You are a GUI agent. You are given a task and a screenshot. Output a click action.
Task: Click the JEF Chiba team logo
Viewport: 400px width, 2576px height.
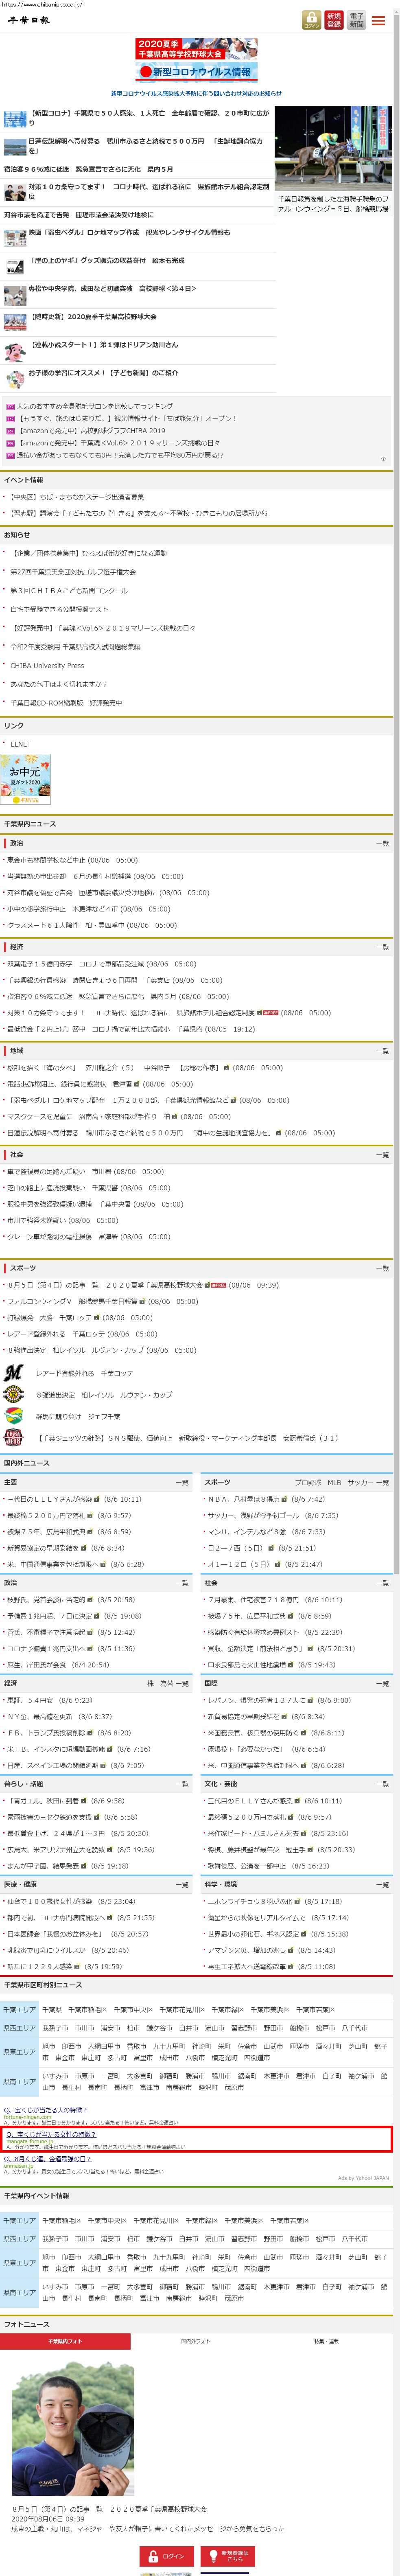pyautogui.click(x=14, y=1416)
